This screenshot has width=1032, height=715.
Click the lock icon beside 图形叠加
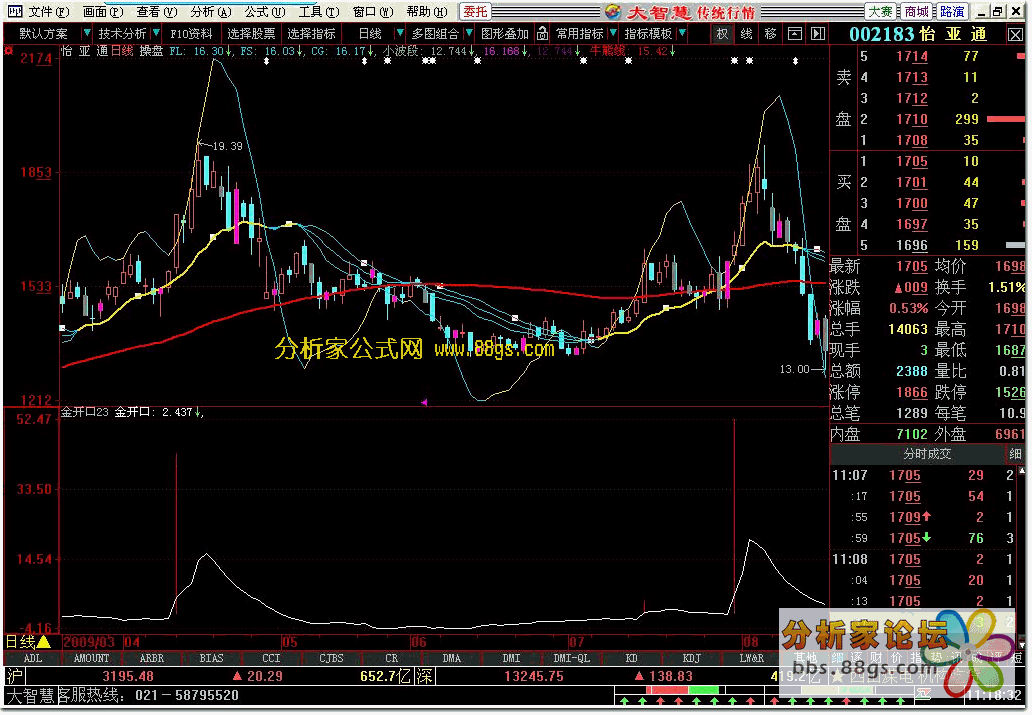click(542, 33)
